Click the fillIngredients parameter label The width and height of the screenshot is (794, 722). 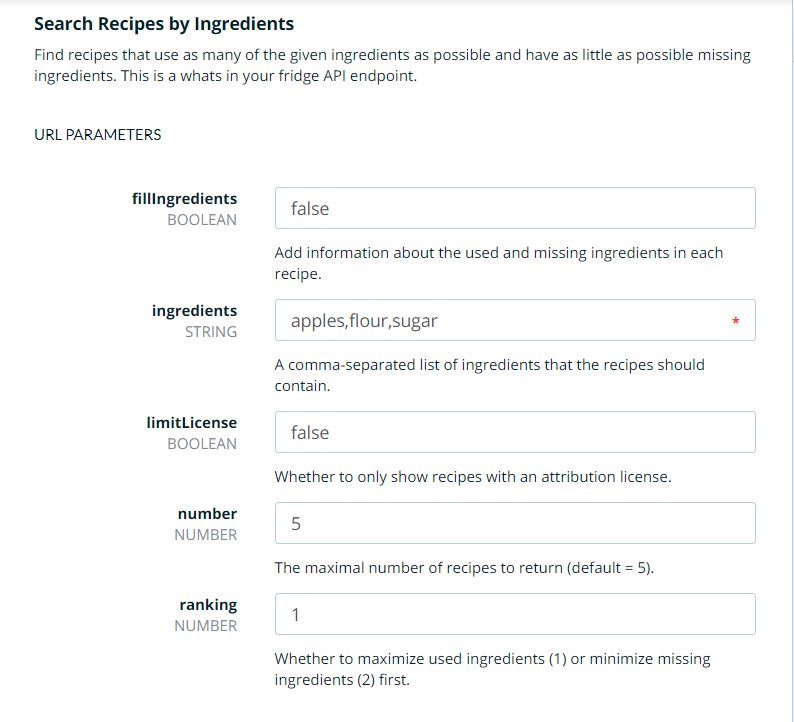pyautogui.click(x=184, y=199)
